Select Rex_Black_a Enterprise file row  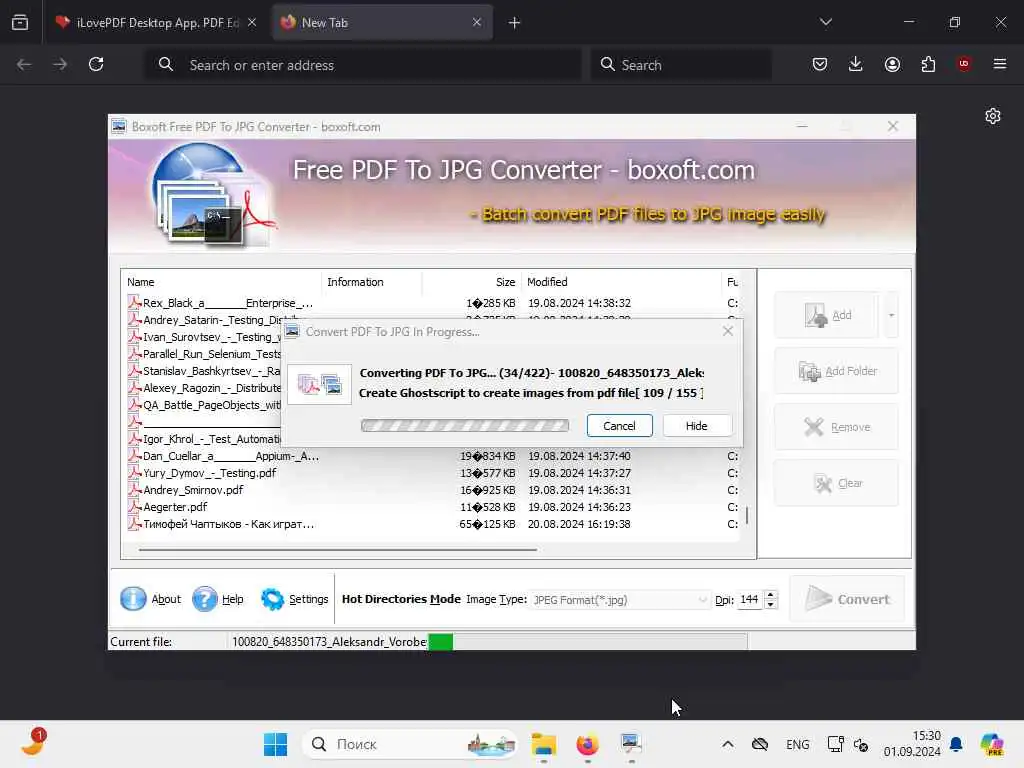(431, 303)
